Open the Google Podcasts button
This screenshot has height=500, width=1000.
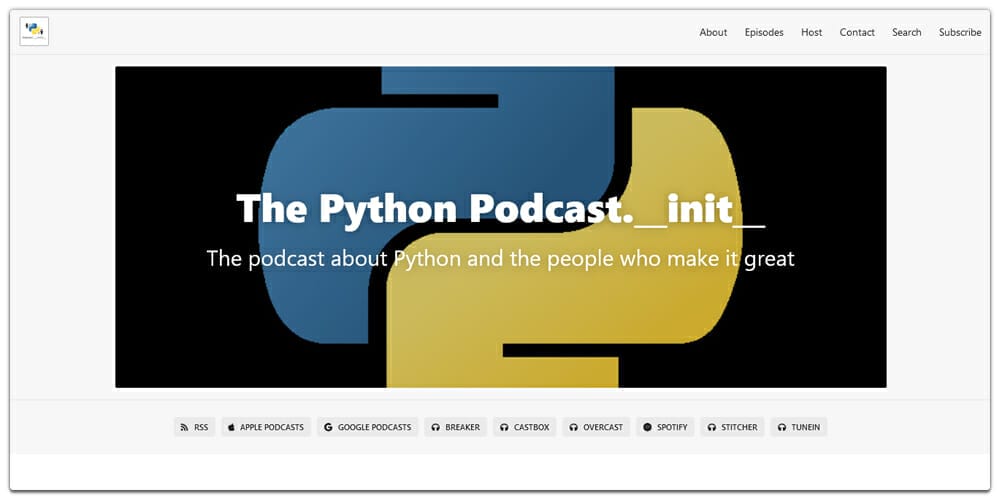pos(367,427)
